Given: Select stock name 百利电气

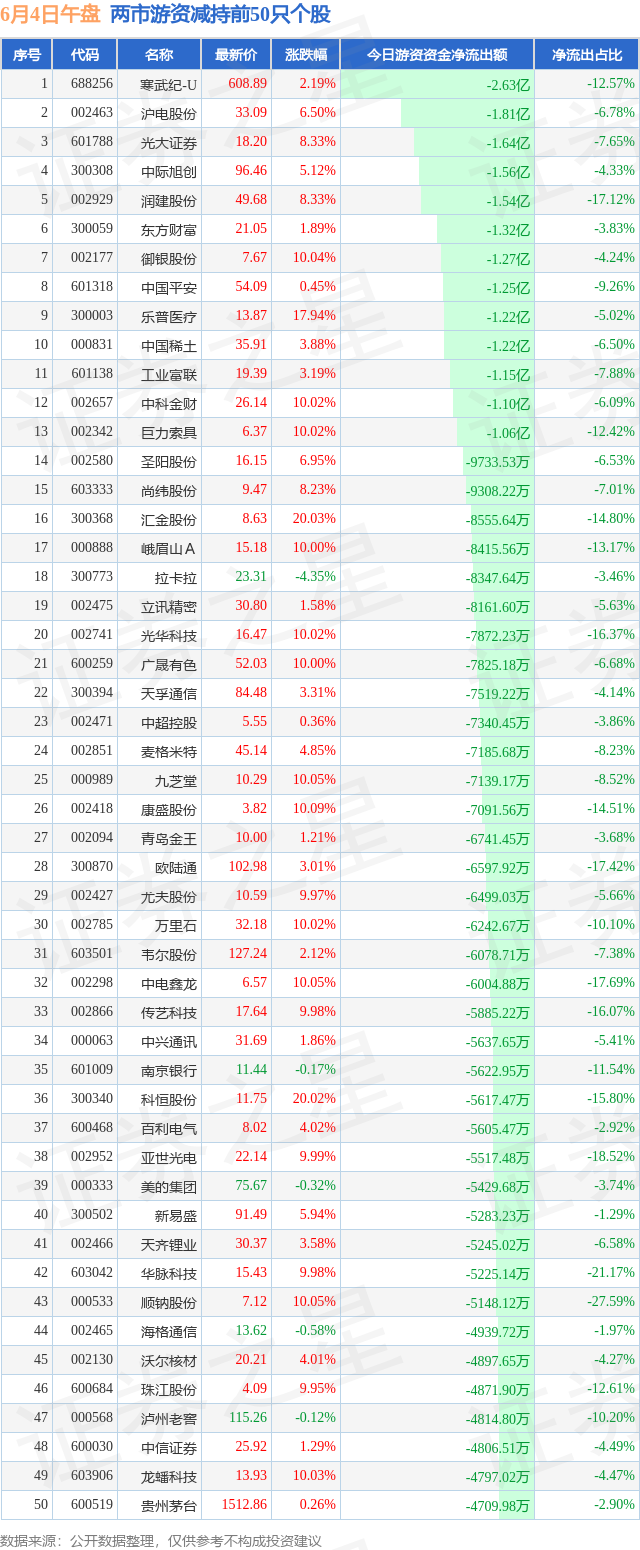Looking at the screenshot, I should 169,1128.
